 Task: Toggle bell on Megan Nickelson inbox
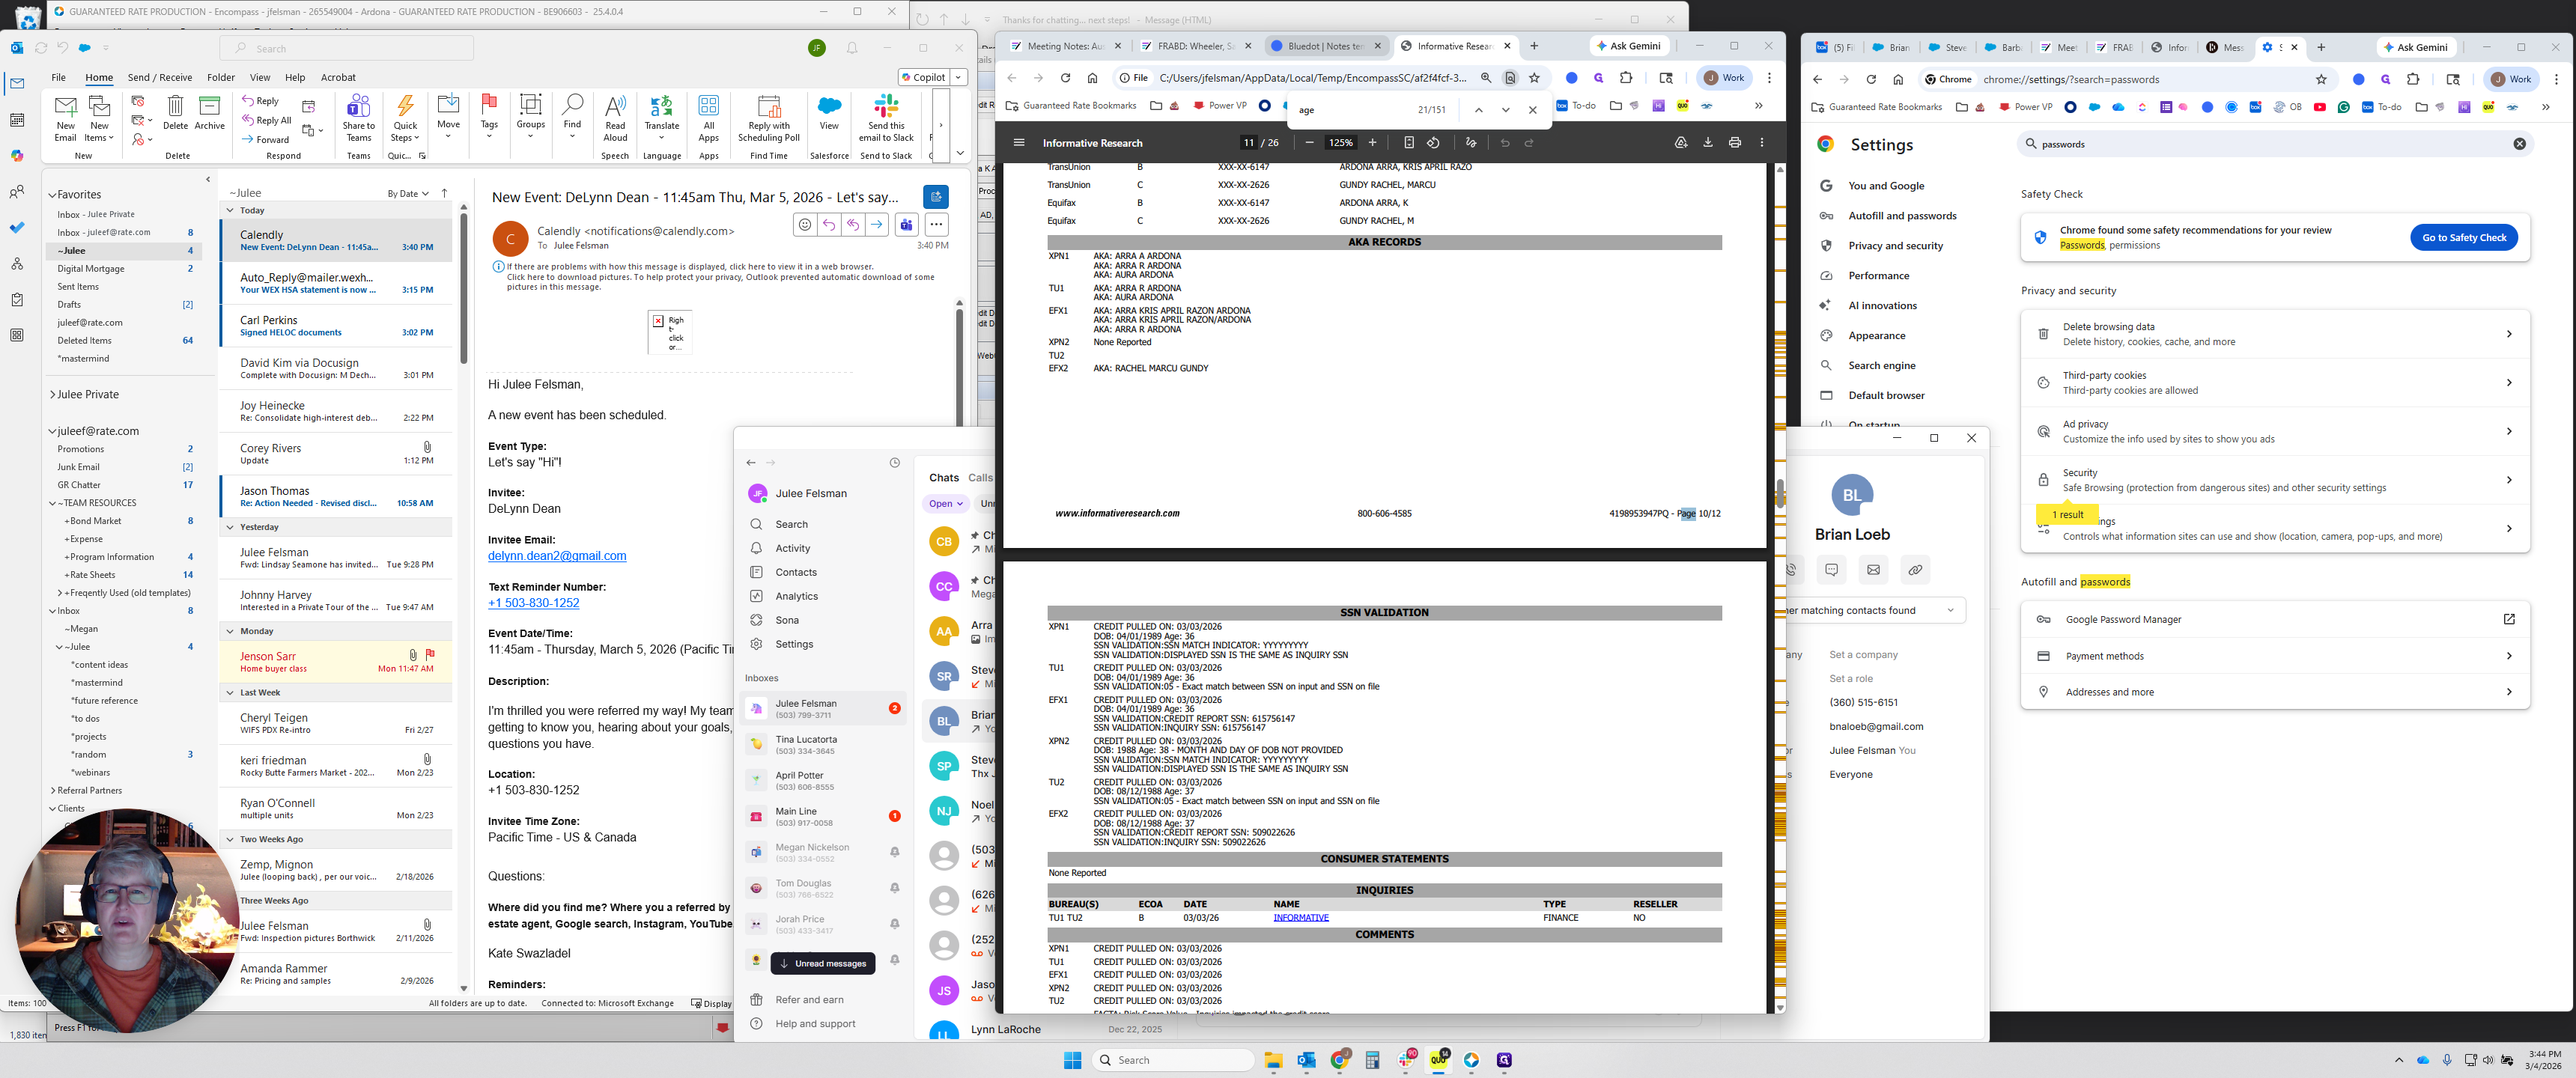[x=894, y=852]
